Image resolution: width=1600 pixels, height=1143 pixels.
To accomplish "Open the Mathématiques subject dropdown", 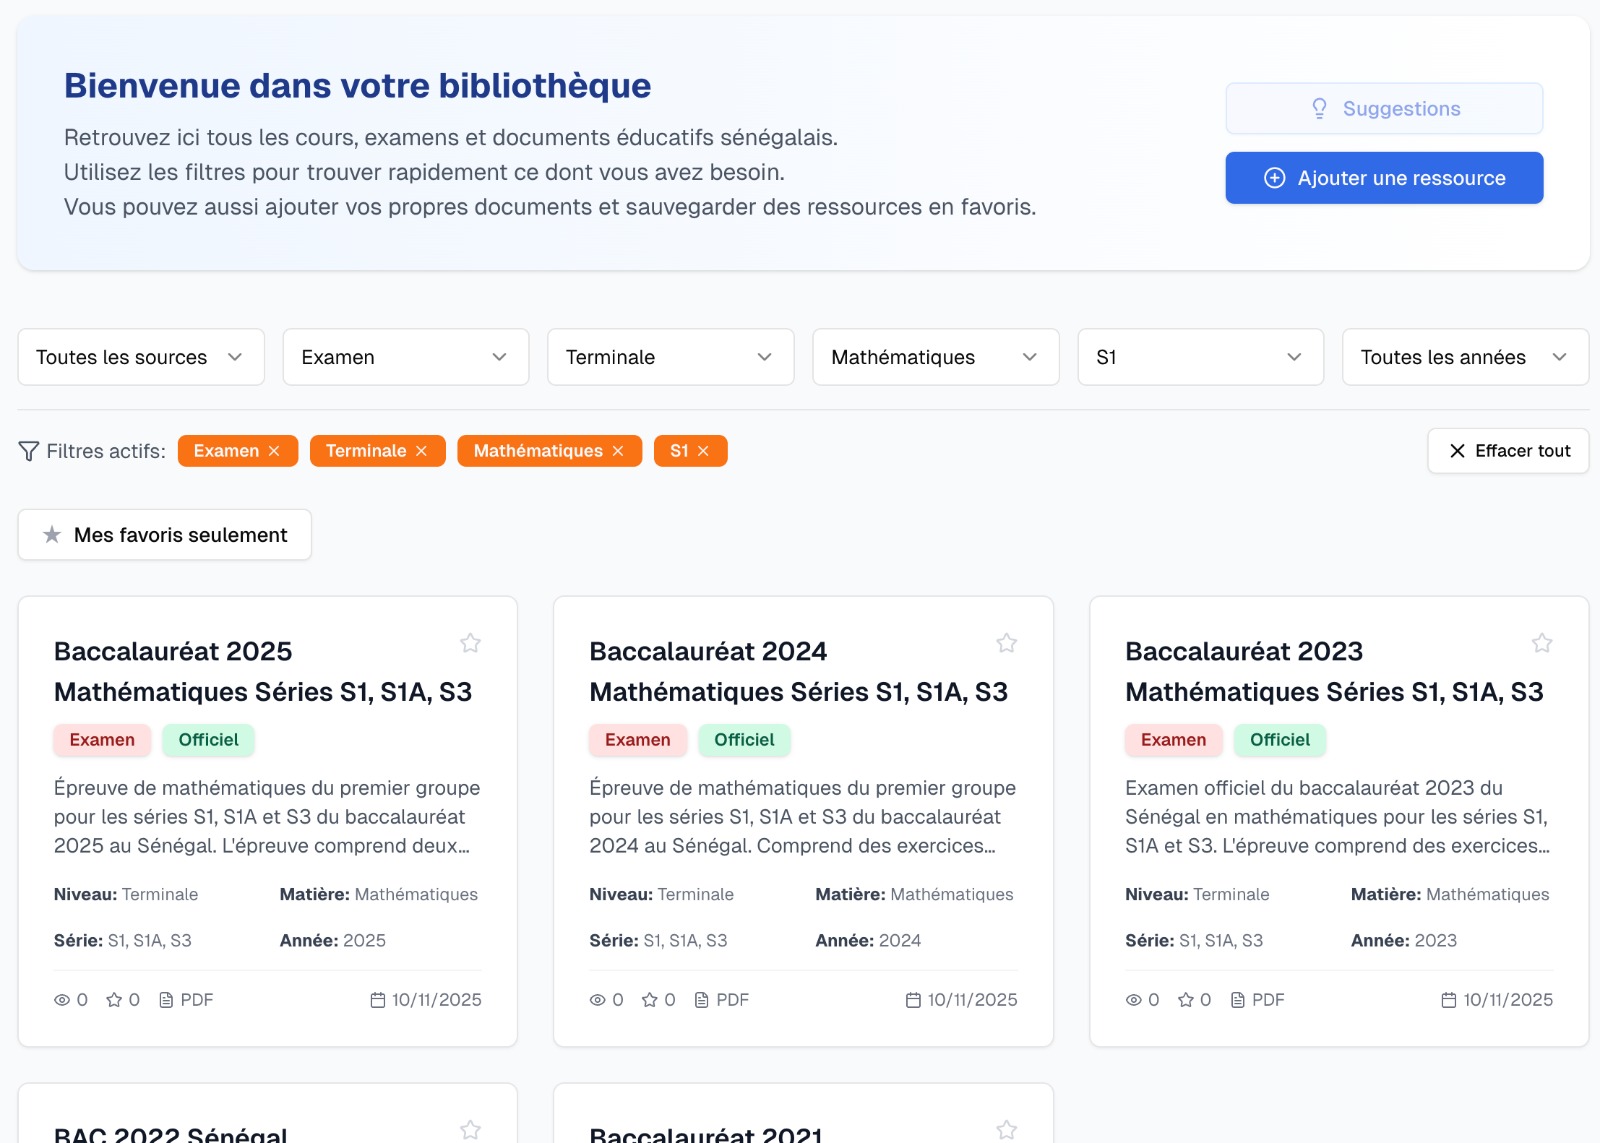I will click(935, 357).
